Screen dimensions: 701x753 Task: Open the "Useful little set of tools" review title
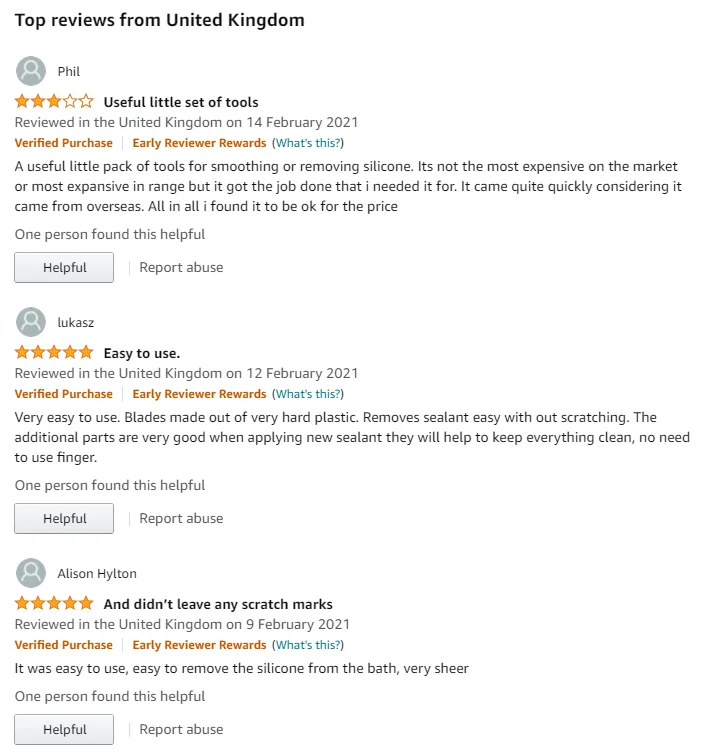pyautogui.click(x=181, y=102)
